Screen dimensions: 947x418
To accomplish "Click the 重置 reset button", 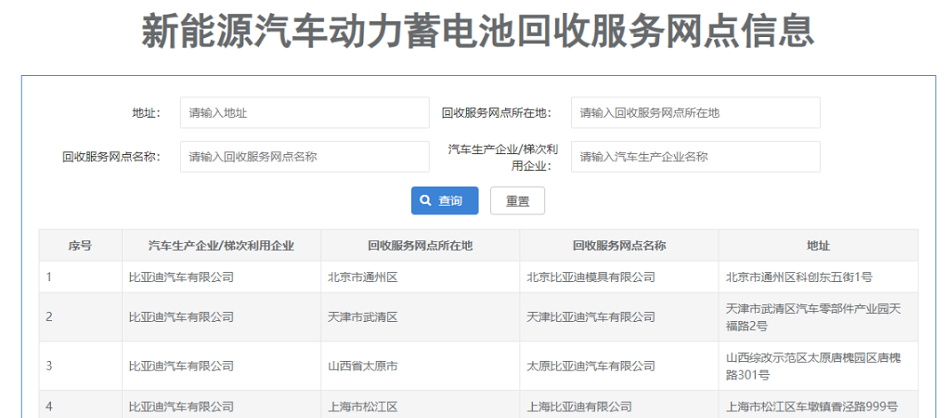I will point(518,201).
